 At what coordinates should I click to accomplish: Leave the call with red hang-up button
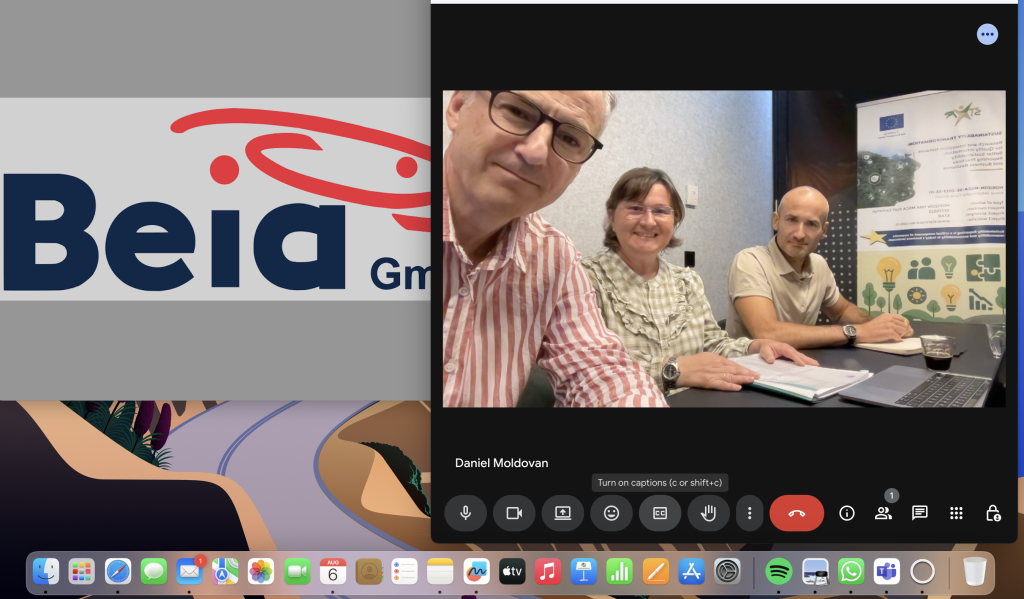click(x=796, y=513)
